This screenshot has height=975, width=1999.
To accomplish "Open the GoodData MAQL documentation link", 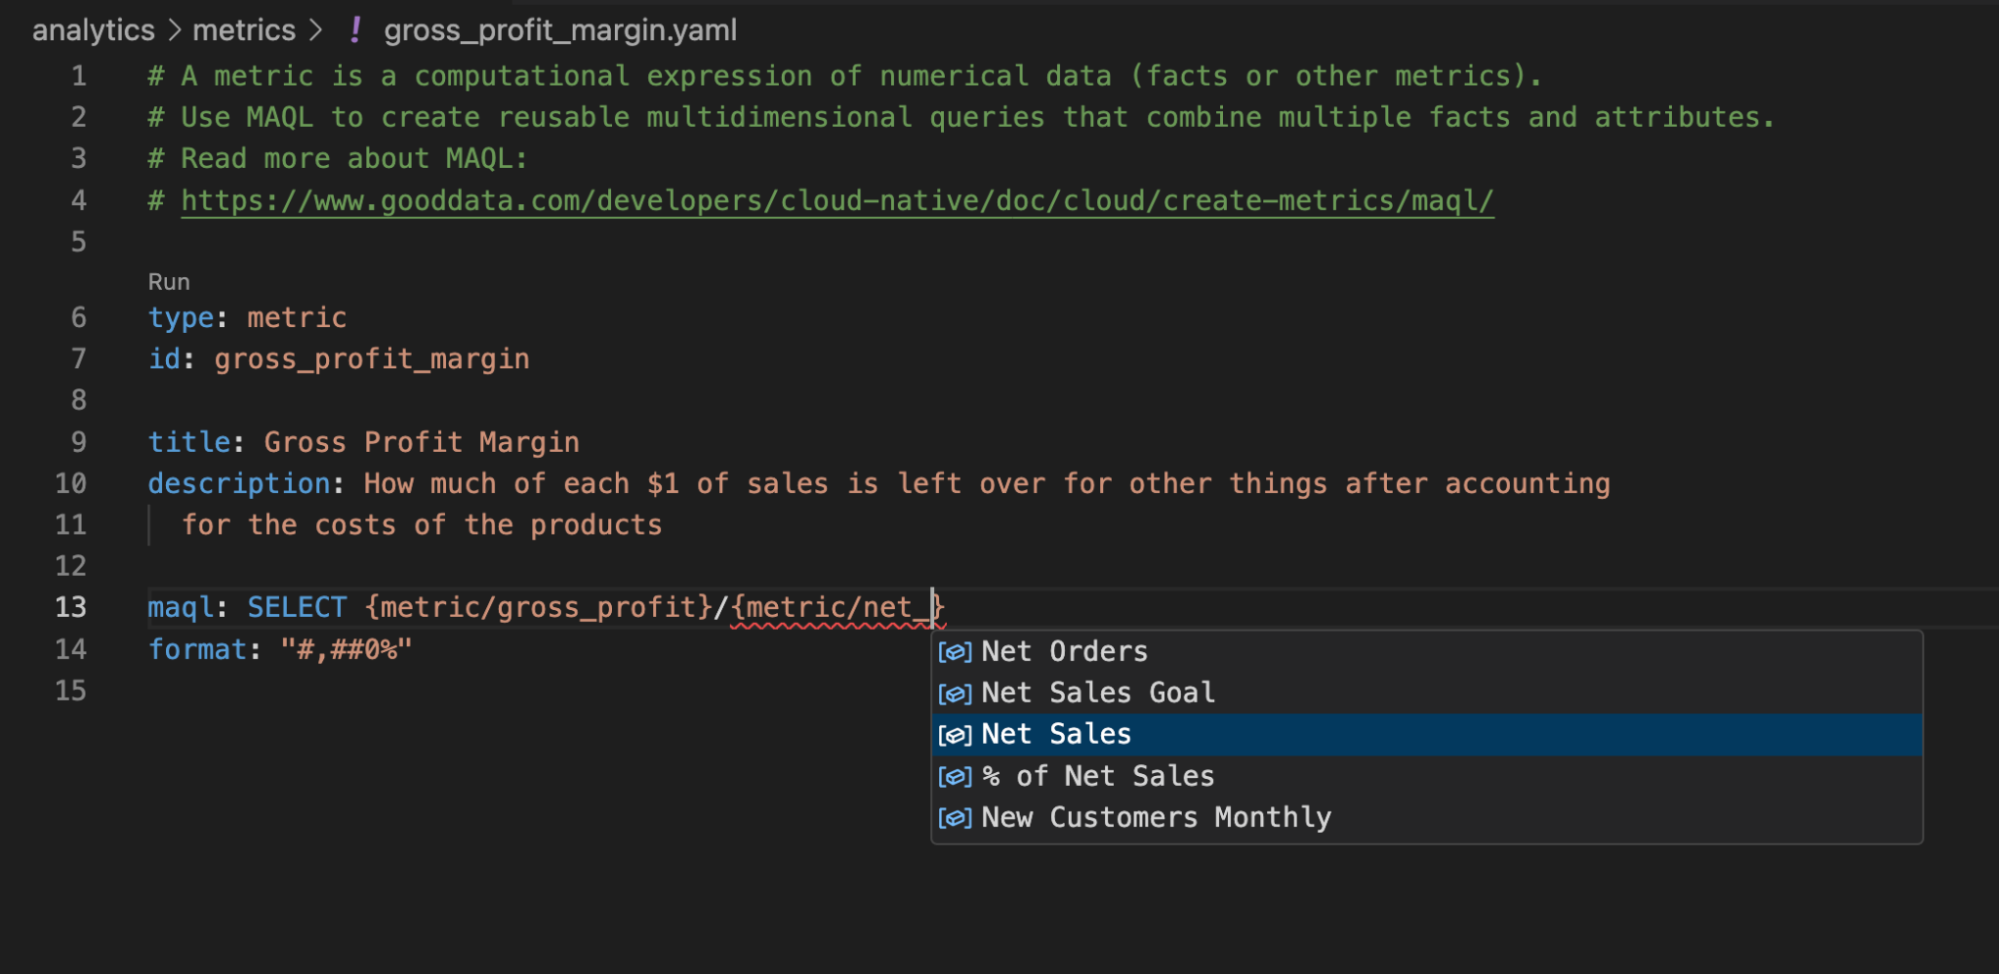I will 836,199.
